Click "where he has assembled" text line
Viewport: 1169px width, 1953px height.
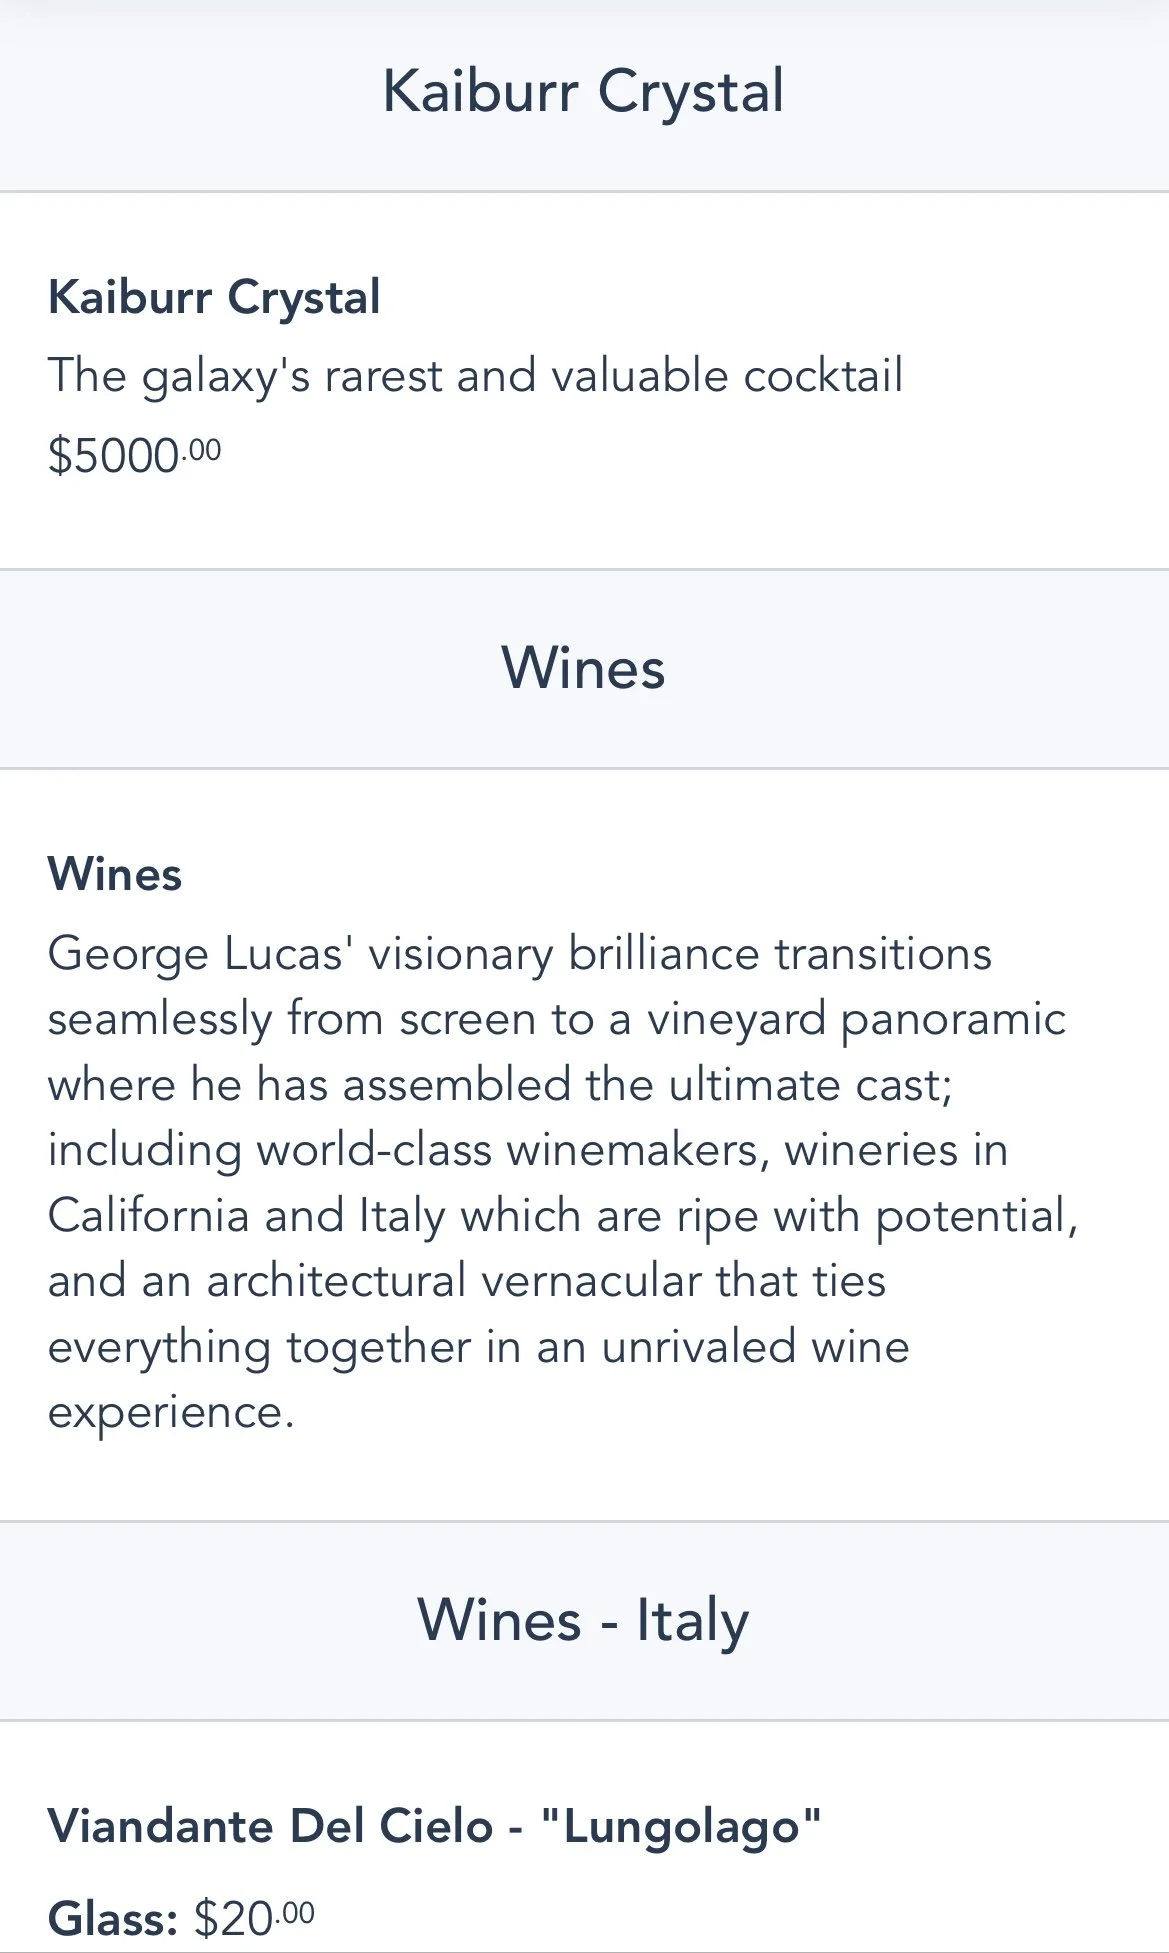click(500, 1086)
